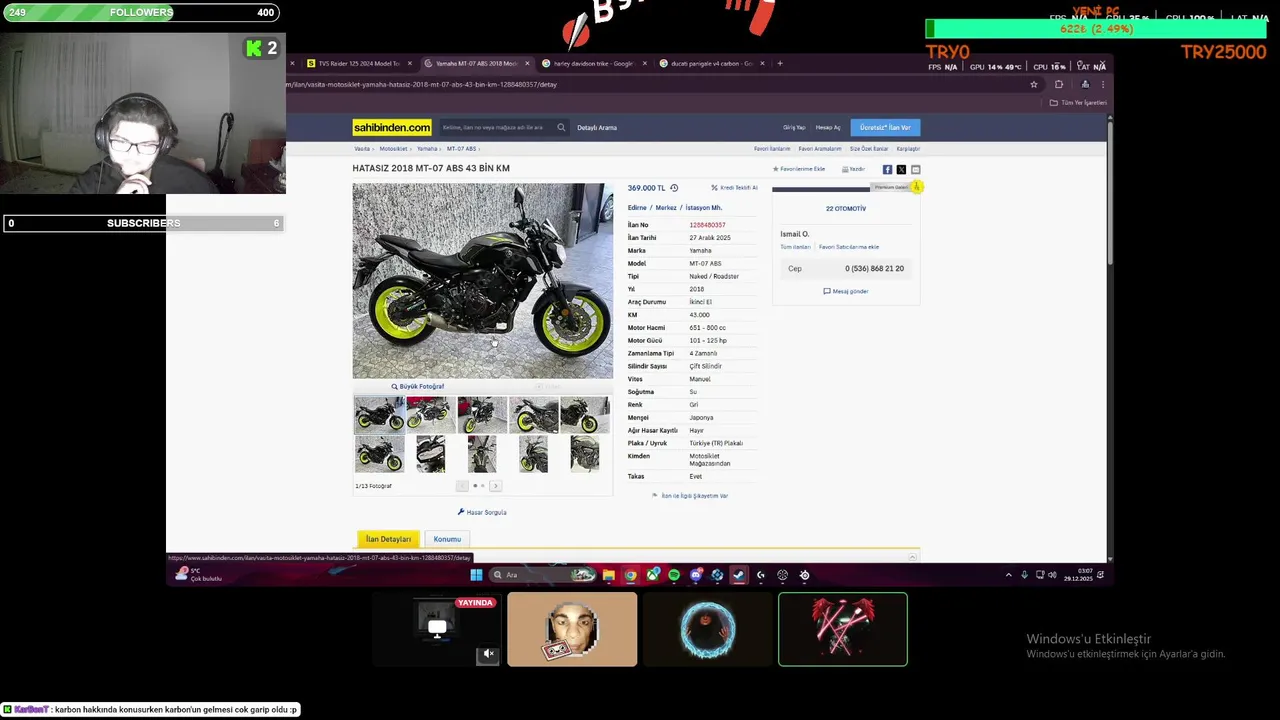The width and height of the screenshot is (1280, 720).
Task: Select the İlan Detayları tab
Action: click(388, 539)
